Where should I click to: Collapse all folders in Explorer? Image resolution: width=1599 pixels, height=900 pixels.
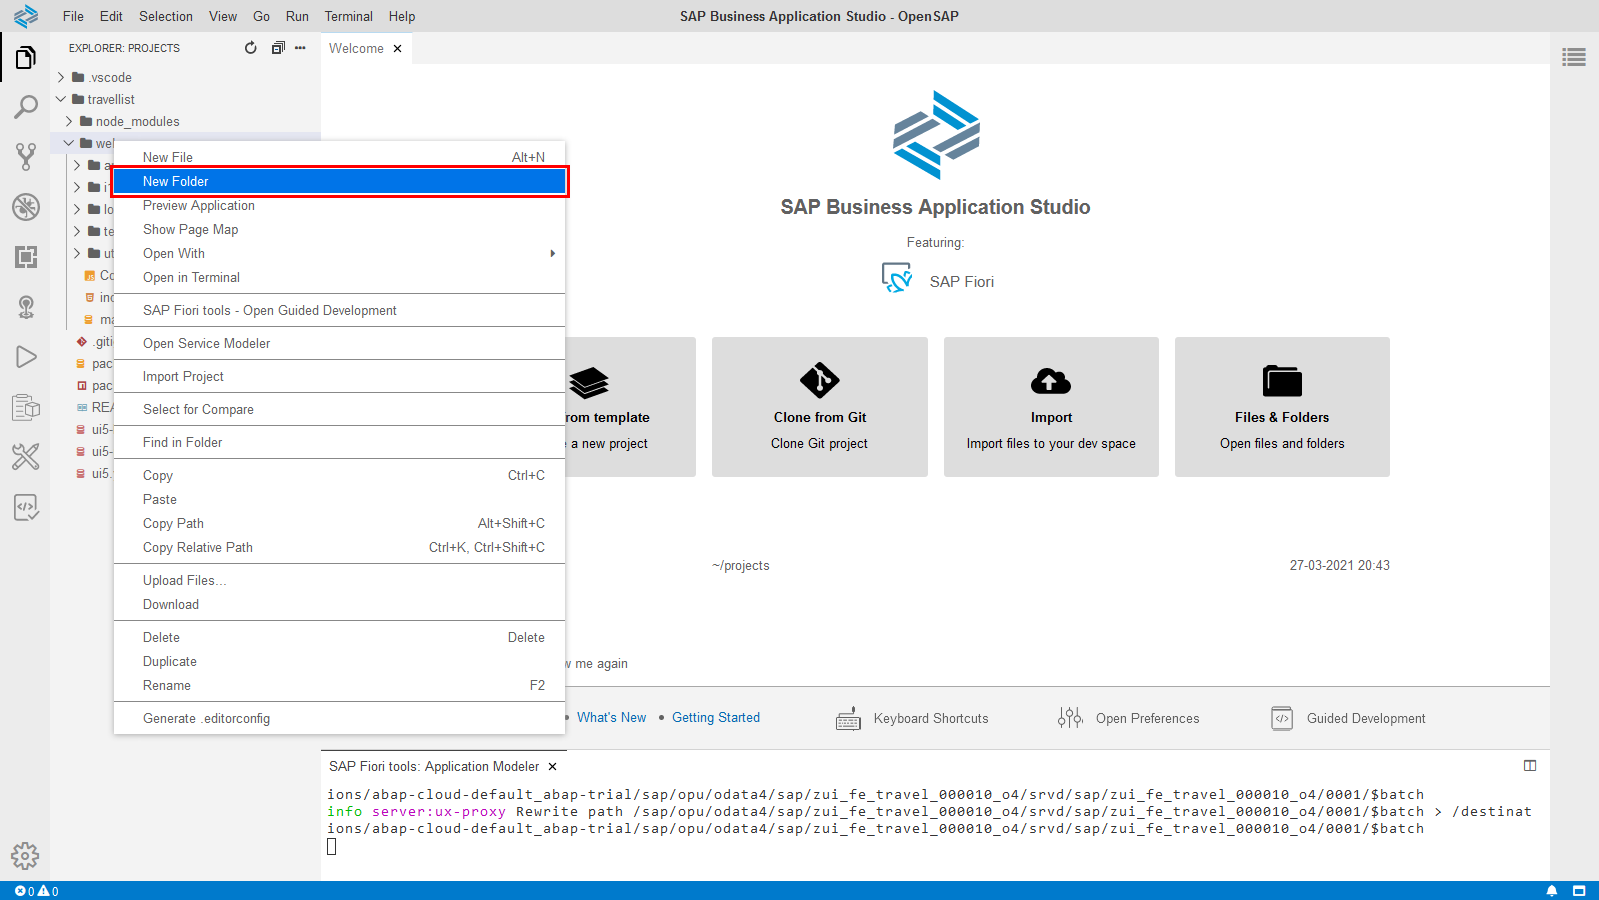(278, 48)
